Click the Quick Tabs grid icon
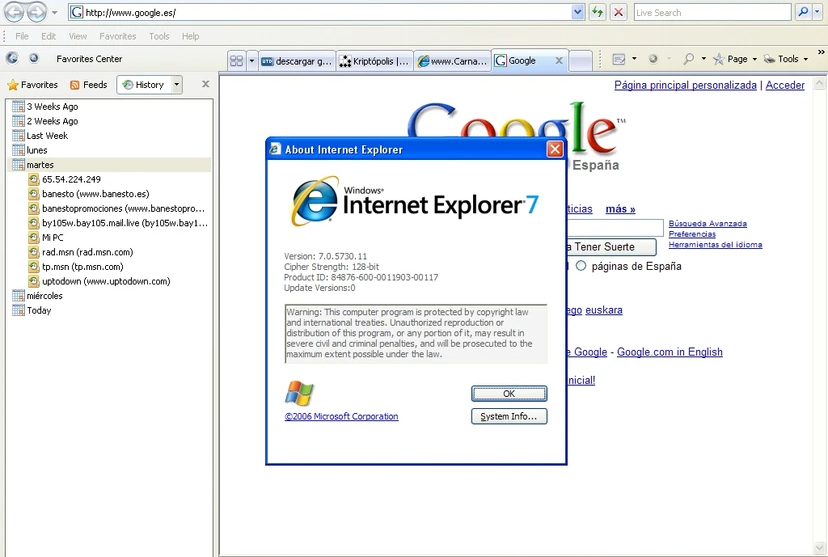The image size is (828, 557). pyautogui.click(x=237, y=61)
